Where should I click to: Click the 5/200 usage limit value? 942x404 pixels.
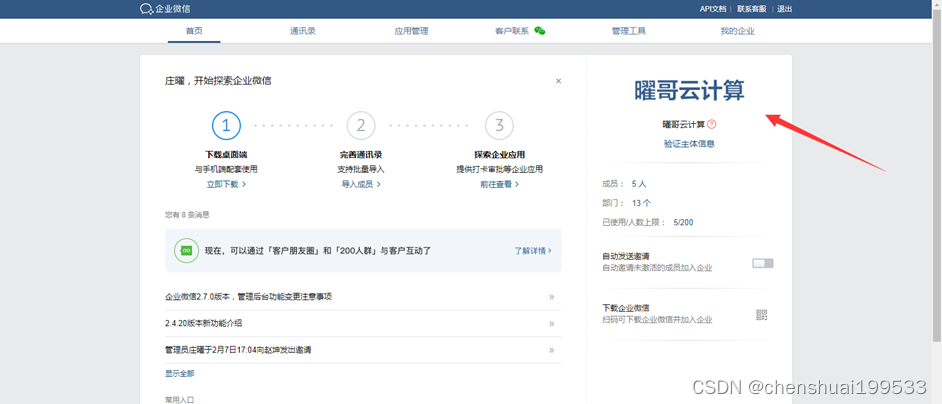[684, 222]
